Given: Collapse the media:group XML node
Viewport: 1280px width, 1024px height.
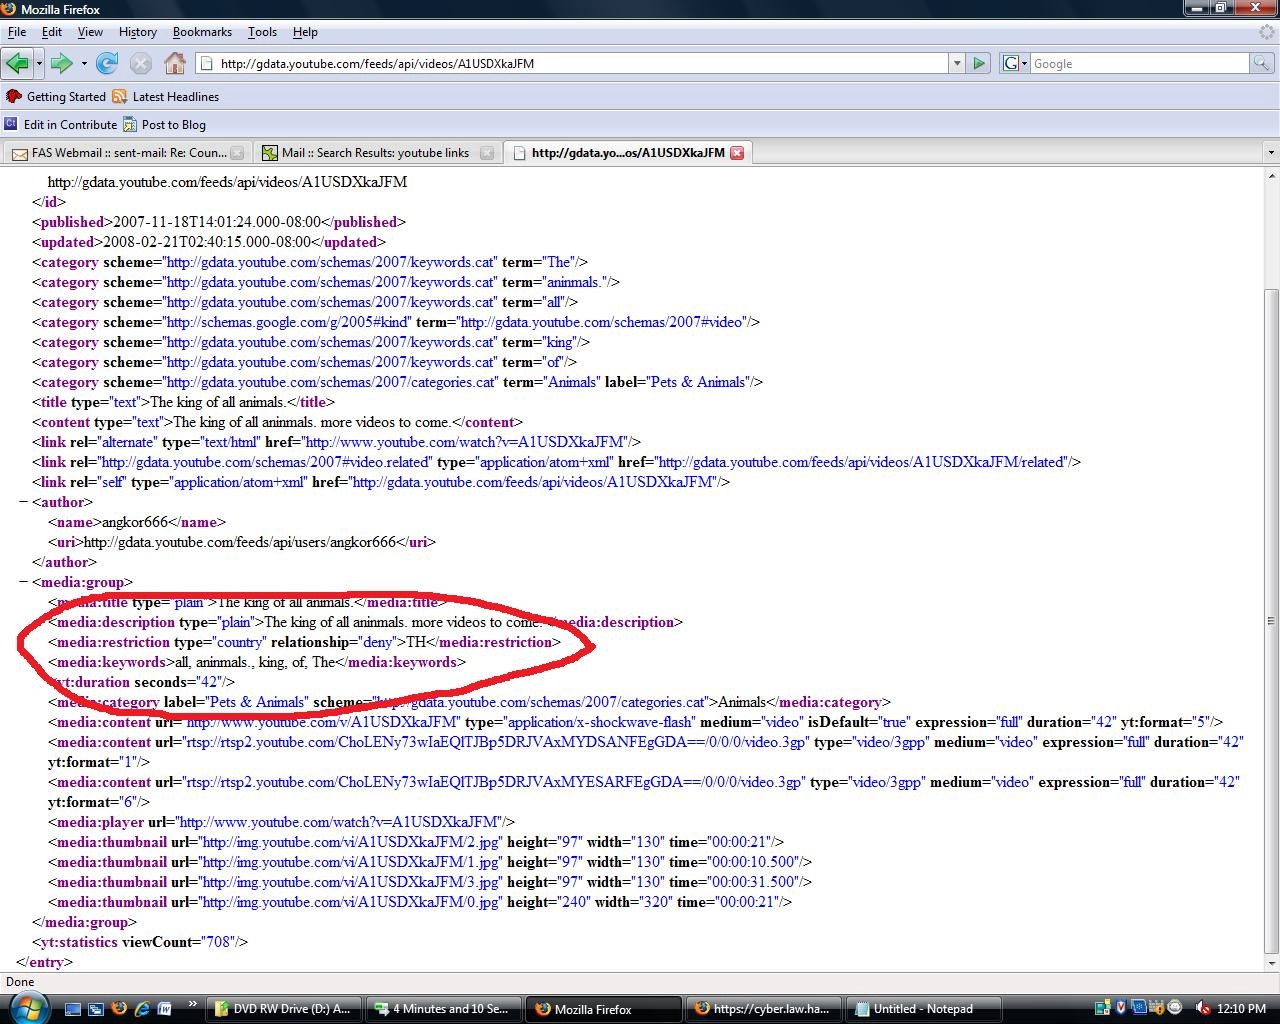Looking at the screenshot, I should coord(23,582).
